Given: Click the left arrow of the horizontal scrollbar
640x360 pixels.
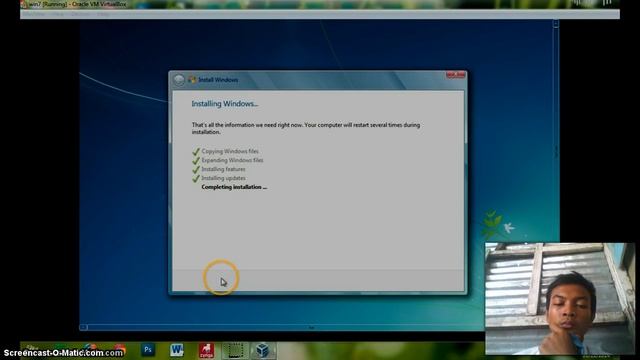Looking at the screenshot, I should 83,327.
